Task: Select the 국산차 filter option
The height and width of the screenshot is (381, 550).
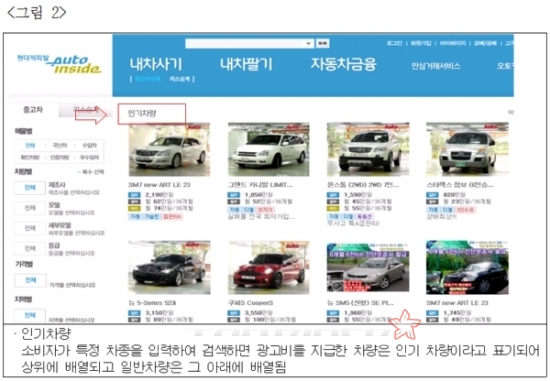Action: (60, 145)
